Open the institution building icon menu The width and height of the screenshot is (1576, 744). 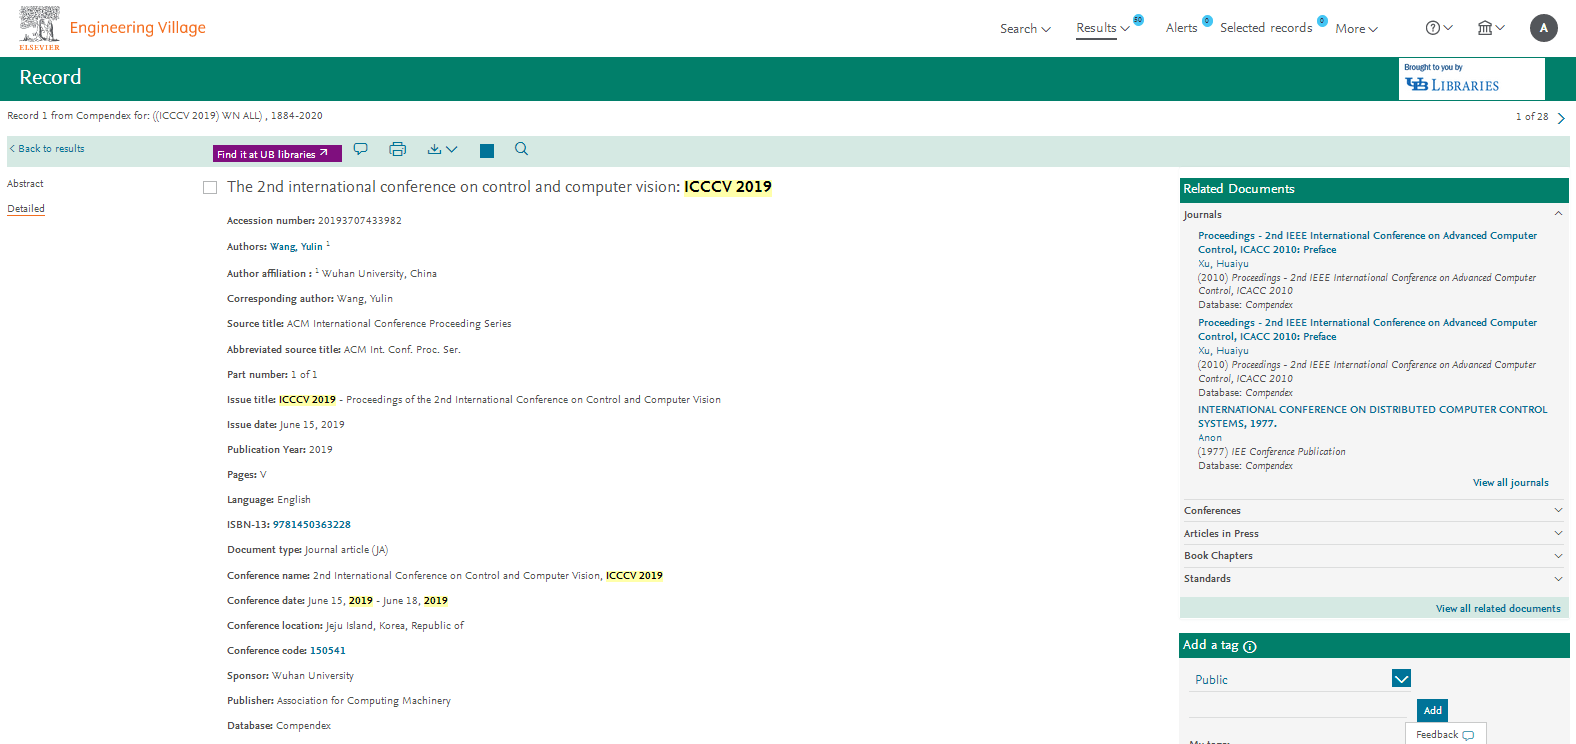pos(1491,28)
